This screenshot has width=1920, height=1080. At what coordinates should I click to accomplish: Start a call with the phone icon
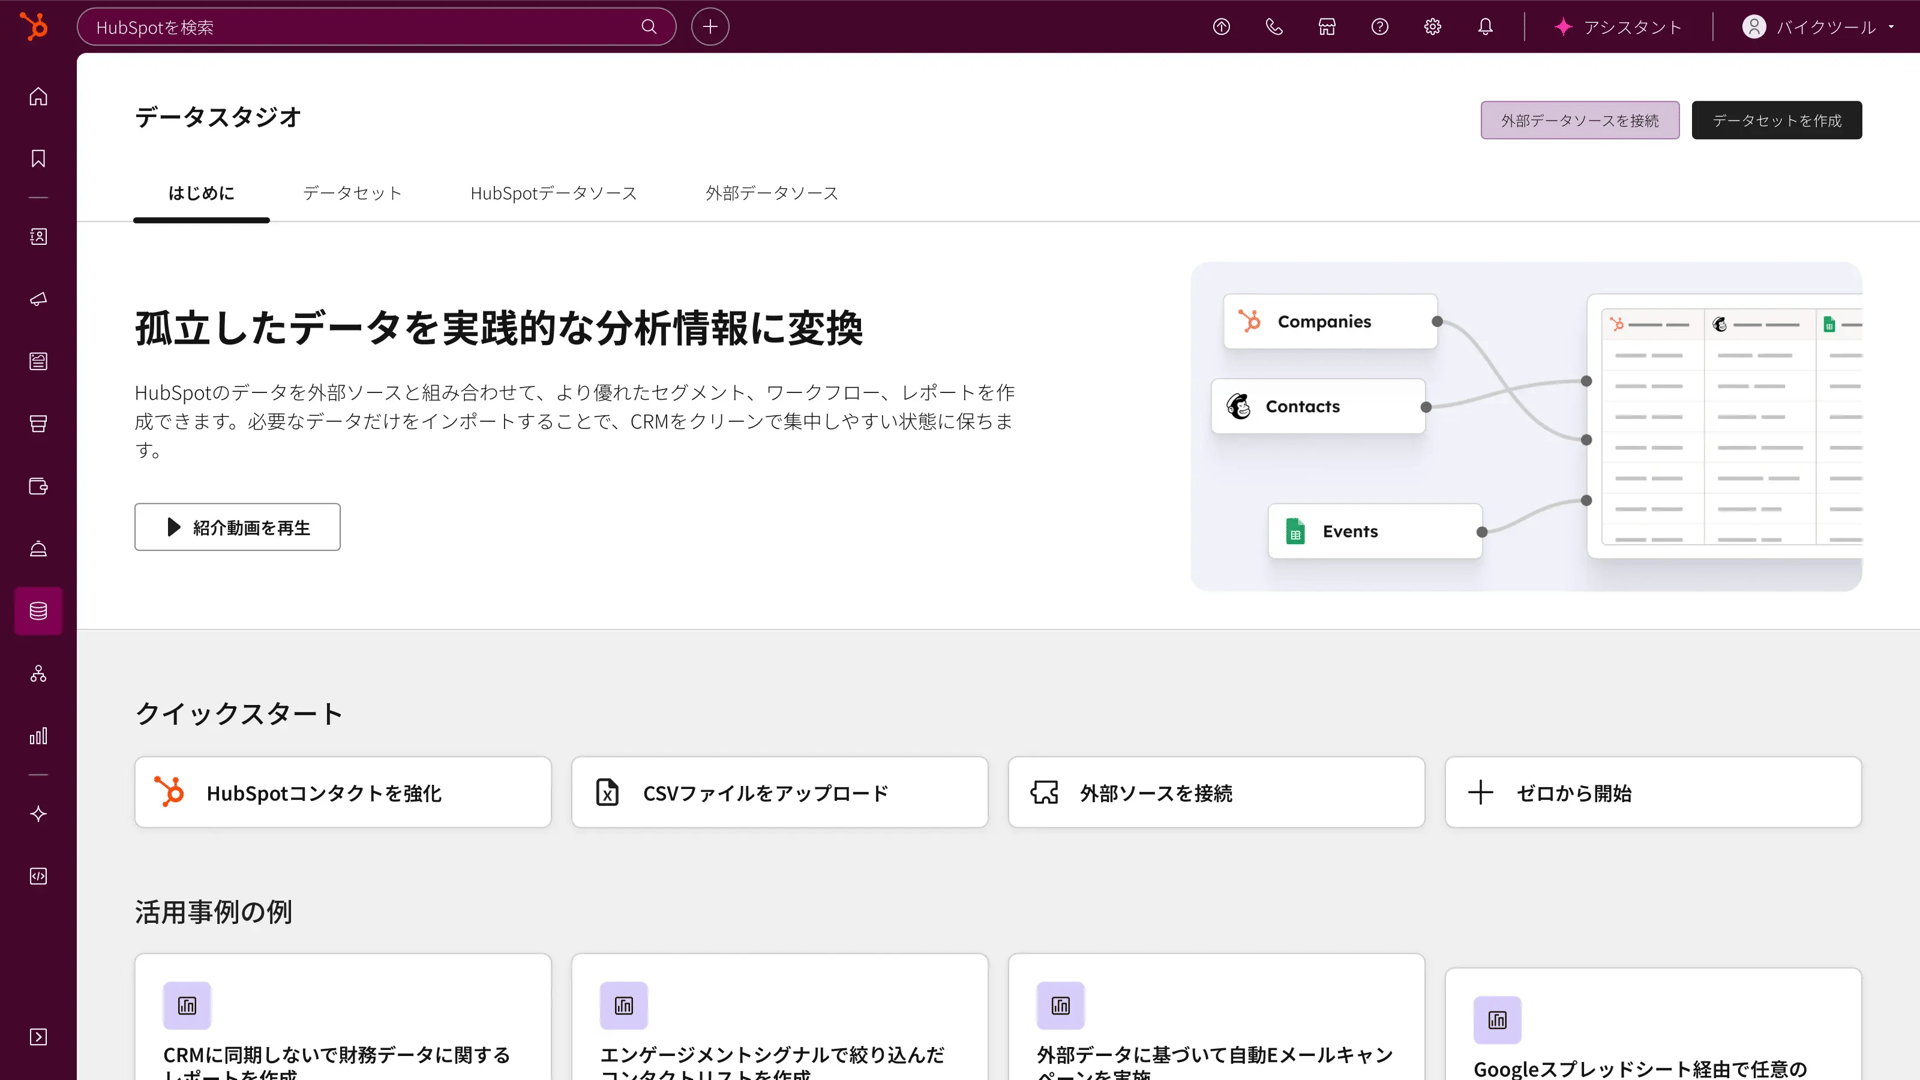1274,27
